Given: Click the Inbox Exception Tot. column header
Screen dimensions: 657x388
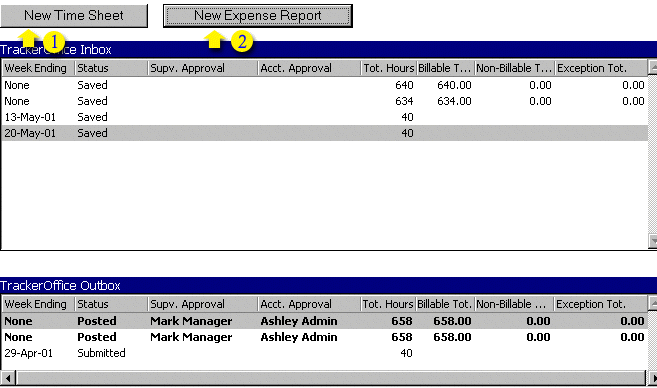Looking at the screenshot, I should [x=601, y=68].
